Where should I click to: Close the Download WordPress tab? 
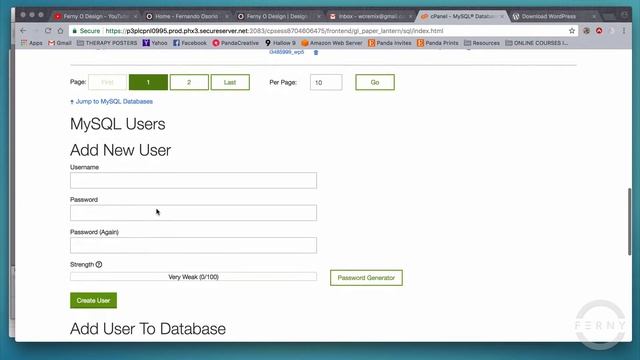click(x=594, y=16)
